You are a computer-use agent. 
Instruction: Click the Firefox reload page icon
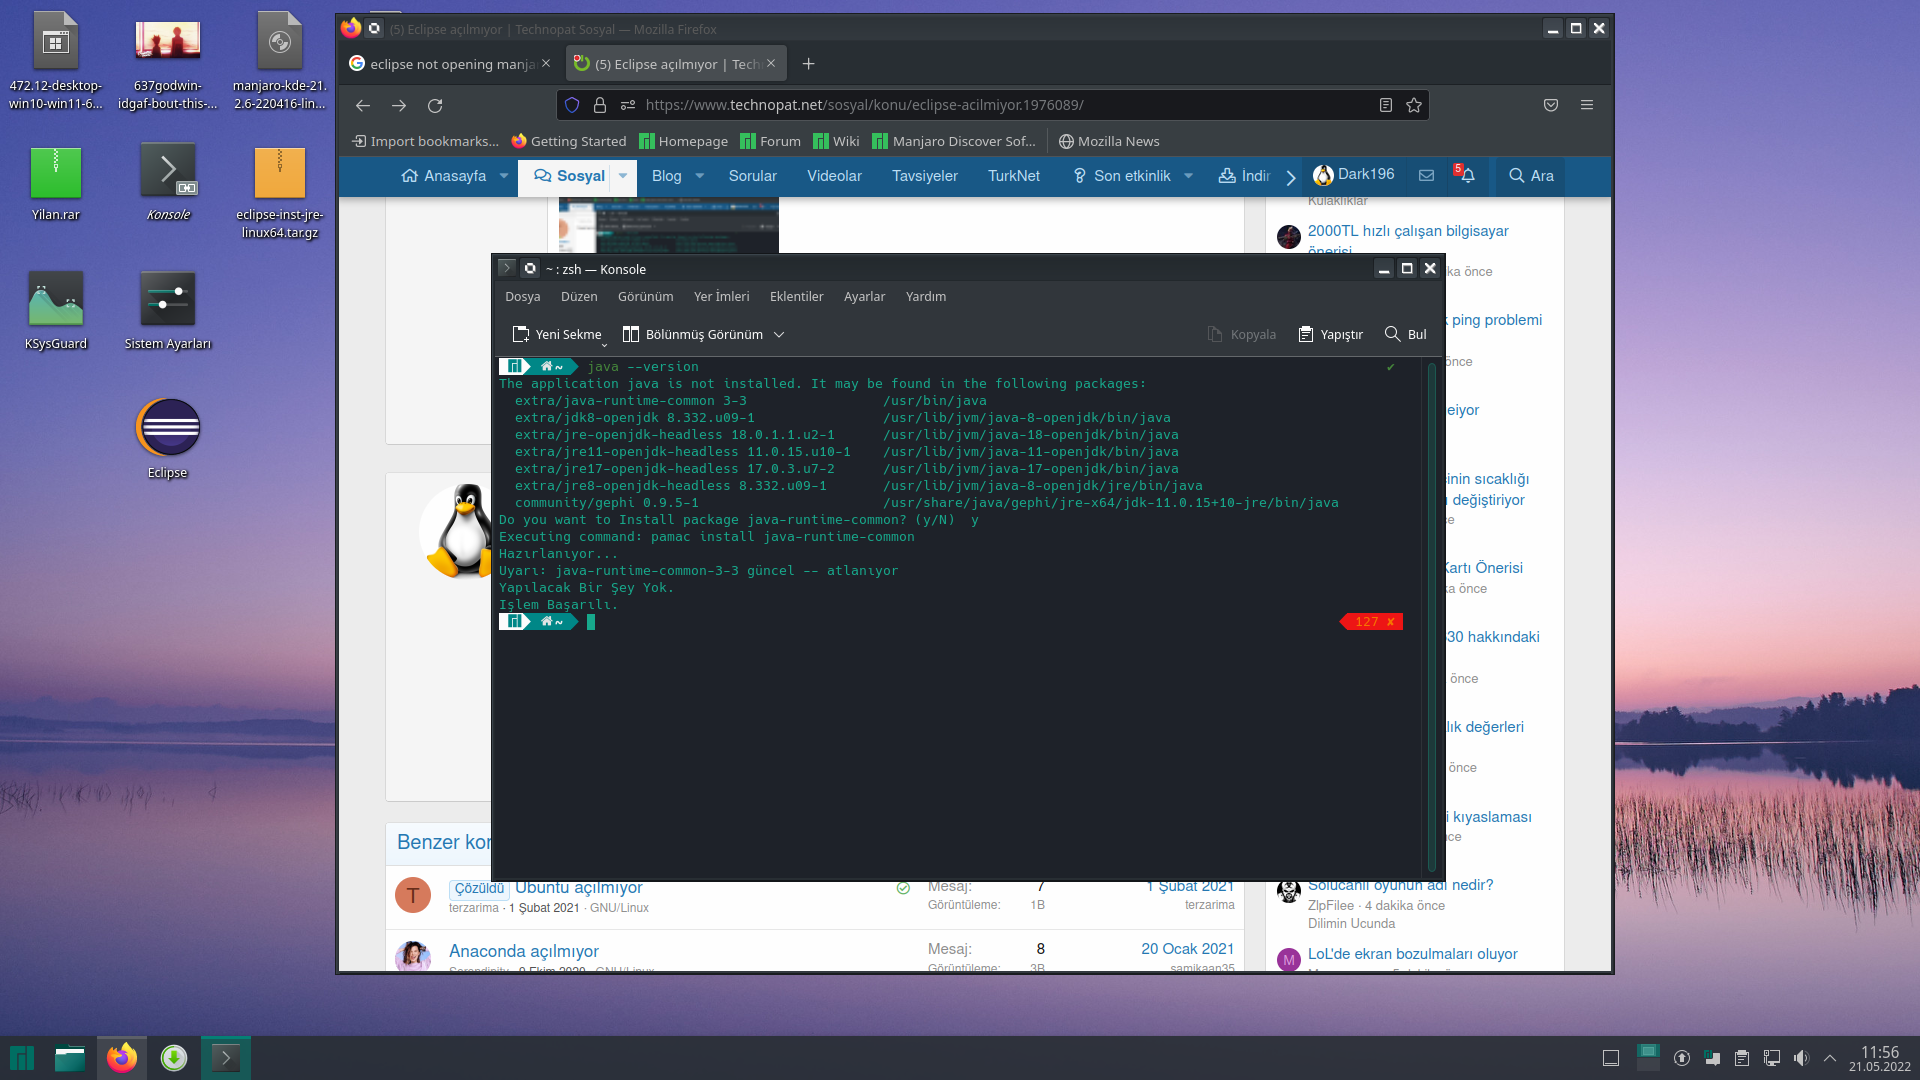click(x=435, y=105)
